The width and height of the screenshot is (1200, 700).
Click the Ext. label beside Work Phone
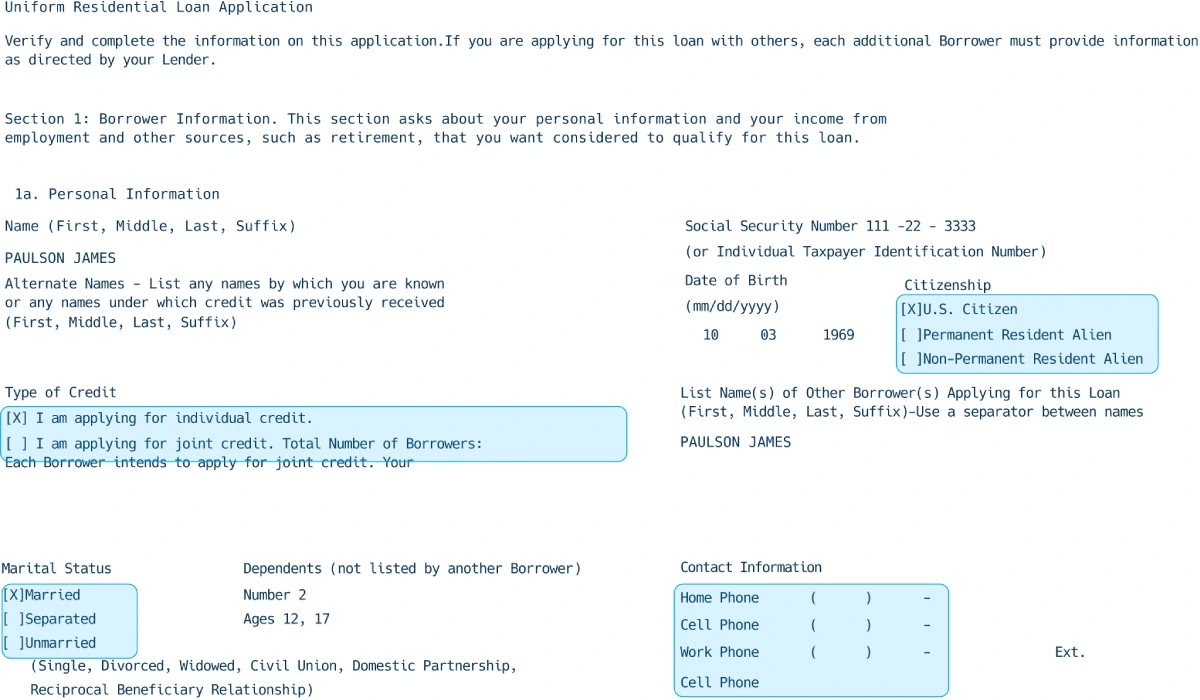(x=1070, y=652)
